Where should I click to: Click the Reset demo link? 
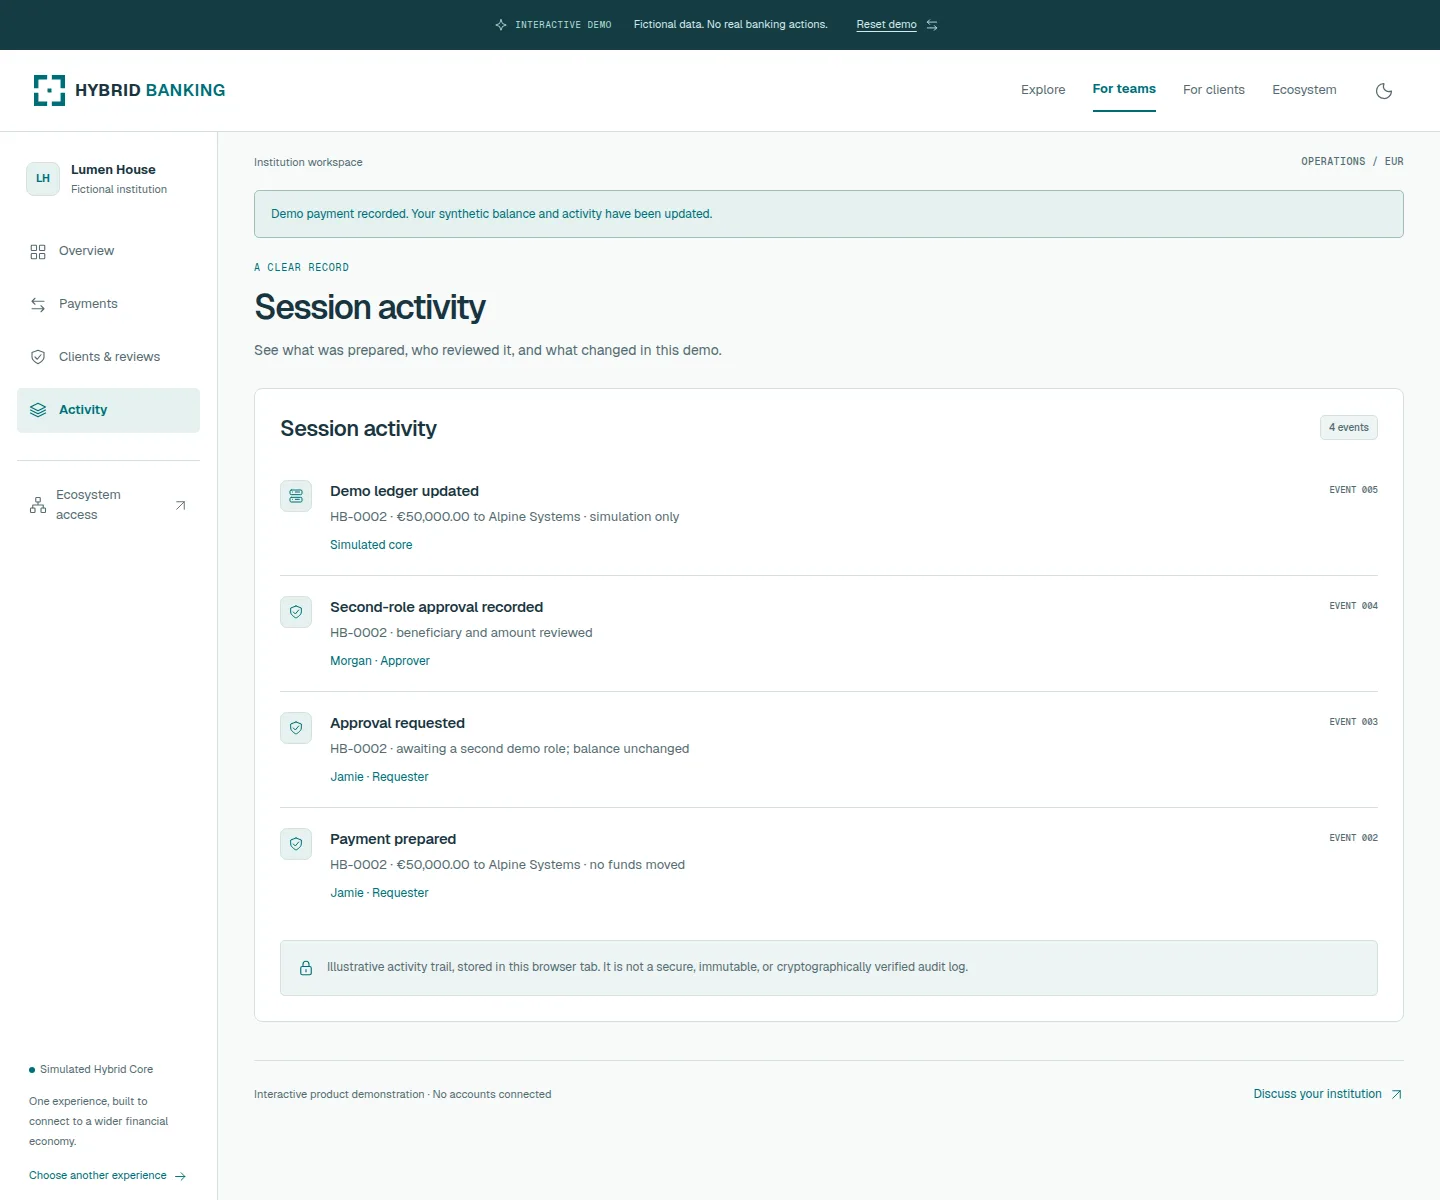pyautogui.click(x=886, y=25)
